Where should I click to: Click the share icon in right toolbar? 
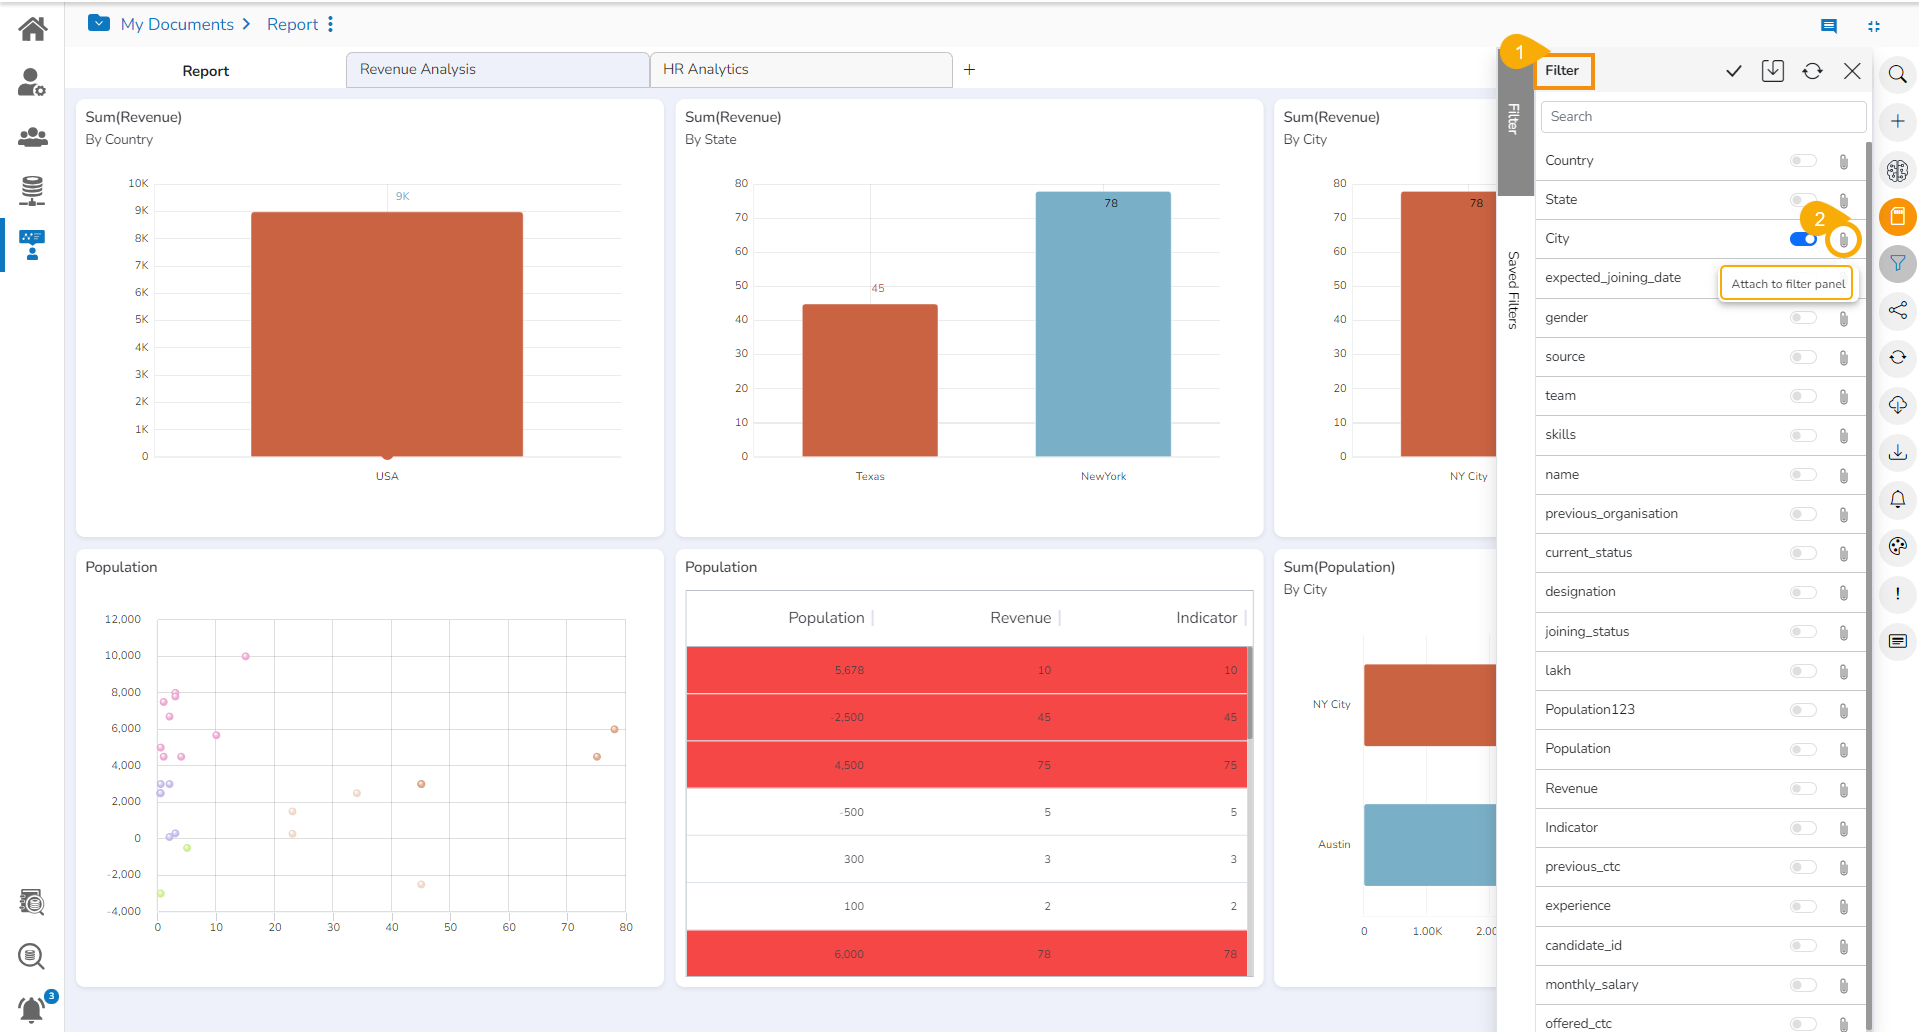click(1897, 310)
